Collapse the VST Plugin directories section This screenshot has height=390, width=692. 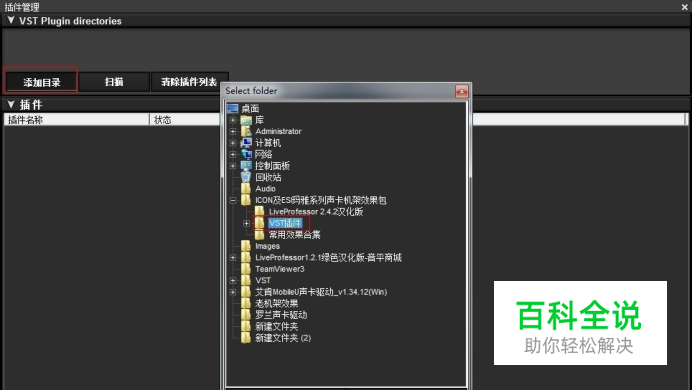pos(11,20)
